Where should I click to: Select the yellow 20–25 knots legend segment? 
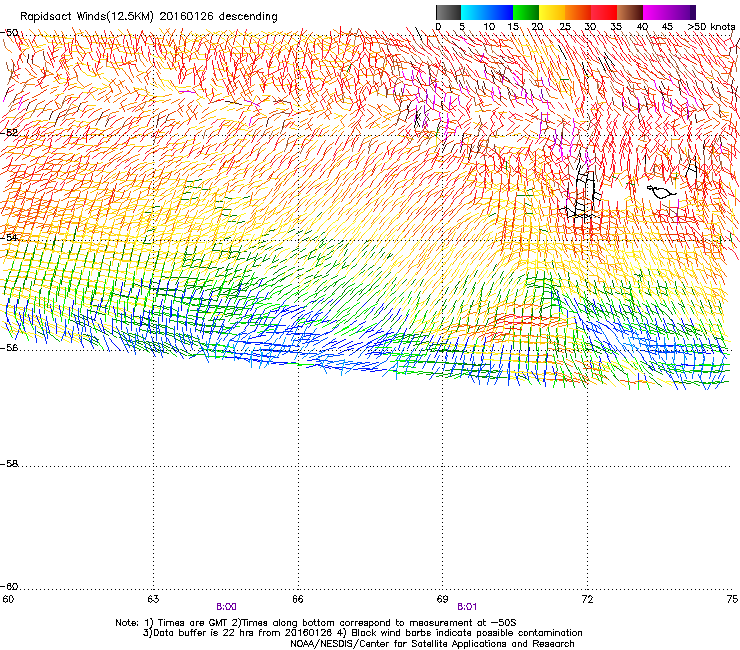[552, 12]
